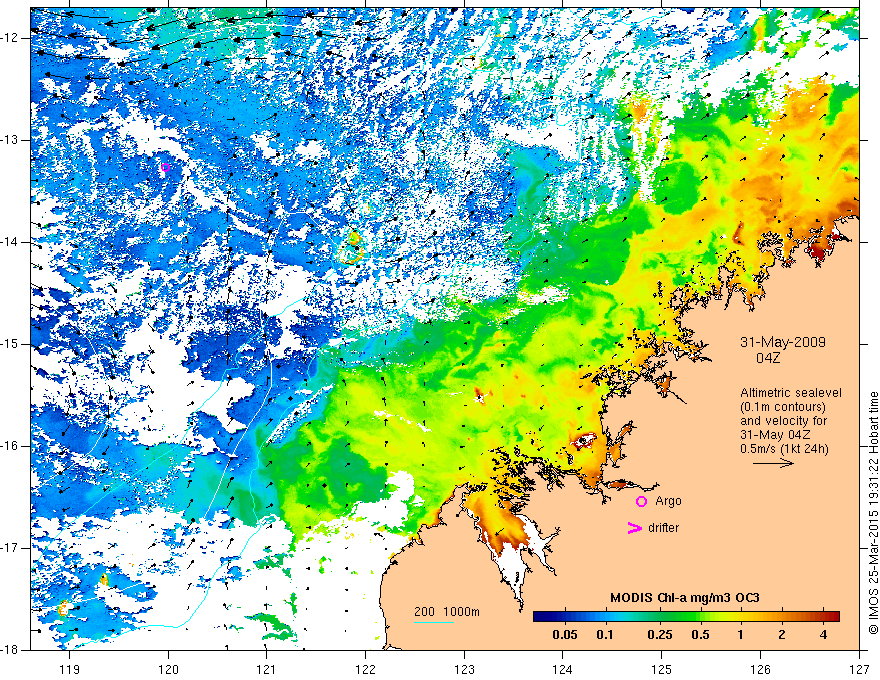Click latitude axis label '-14'
The width and height of the screenshot is (880, 680).
pos(10,242)
